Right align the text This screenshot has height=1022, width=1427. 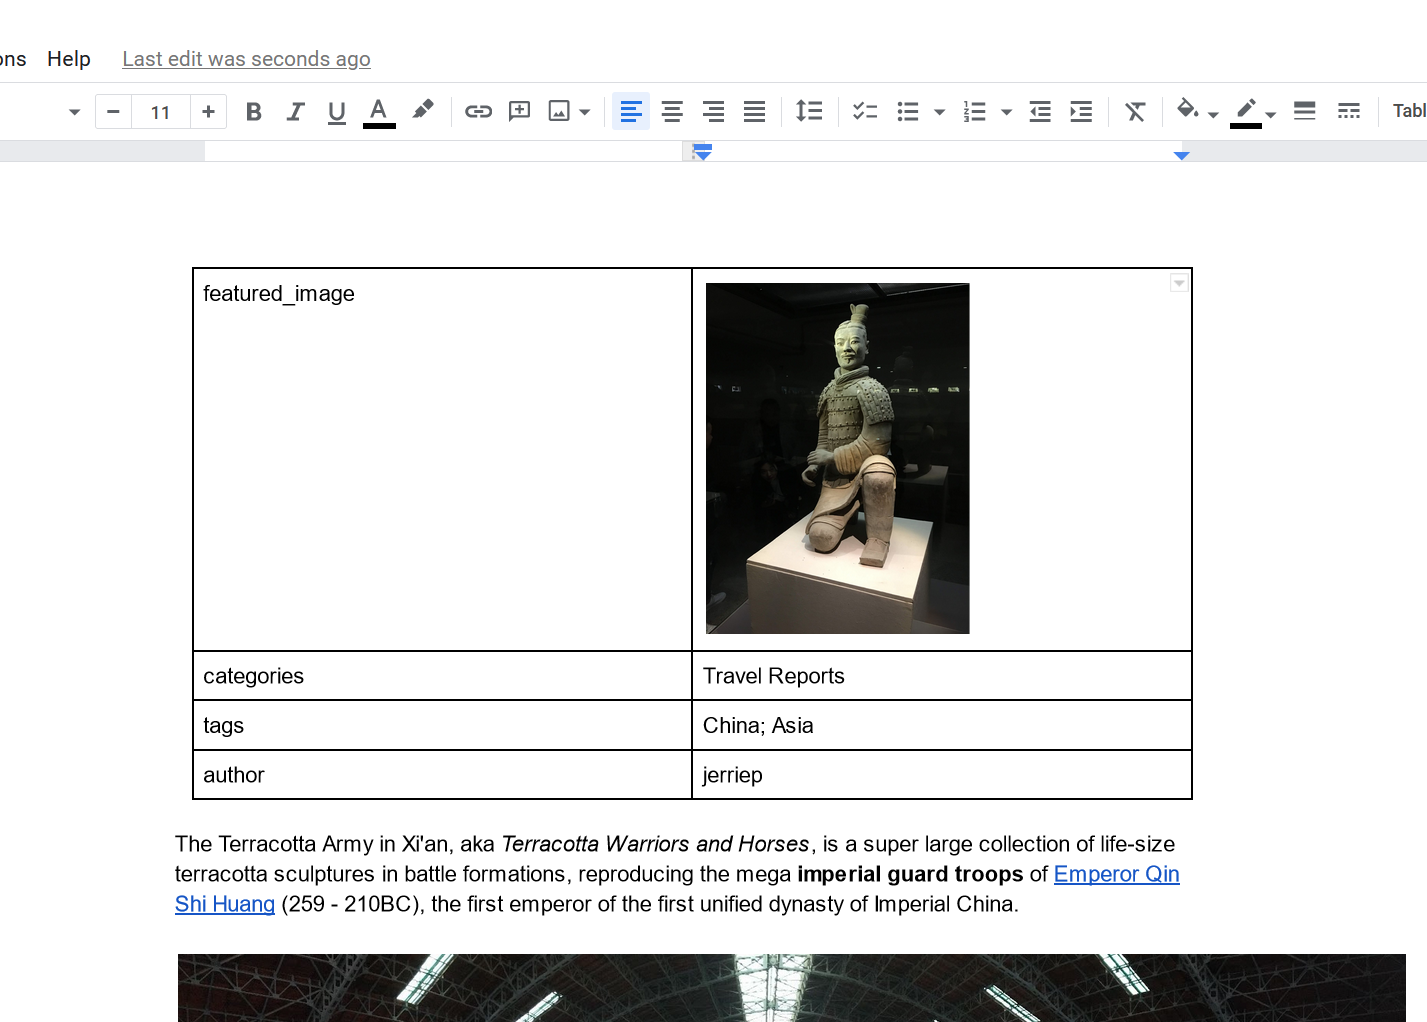713,111
